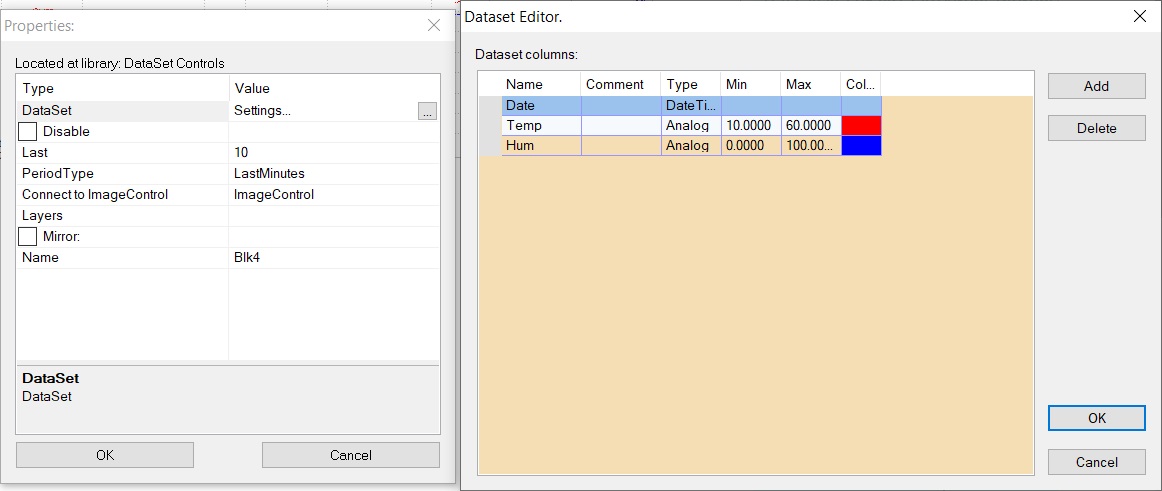Click the empty Layers value field
The height and width of the screenshot is (491, 1162).
tap(334, 216)
